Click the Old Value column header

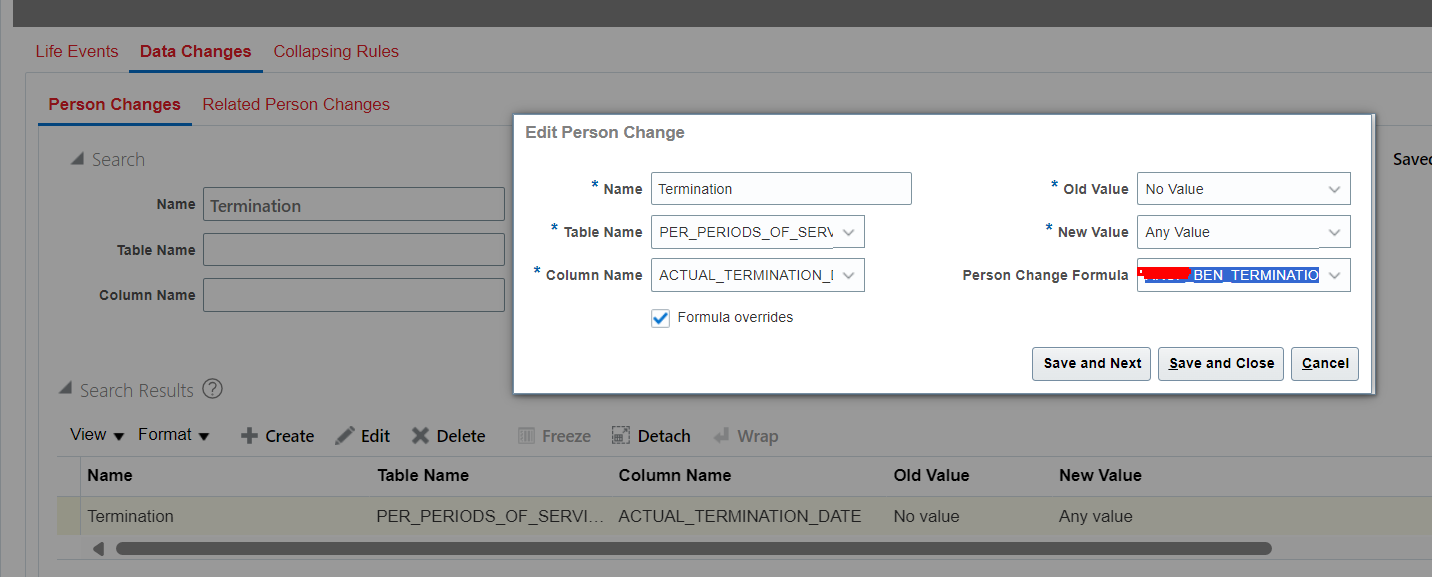pos(932,475)
